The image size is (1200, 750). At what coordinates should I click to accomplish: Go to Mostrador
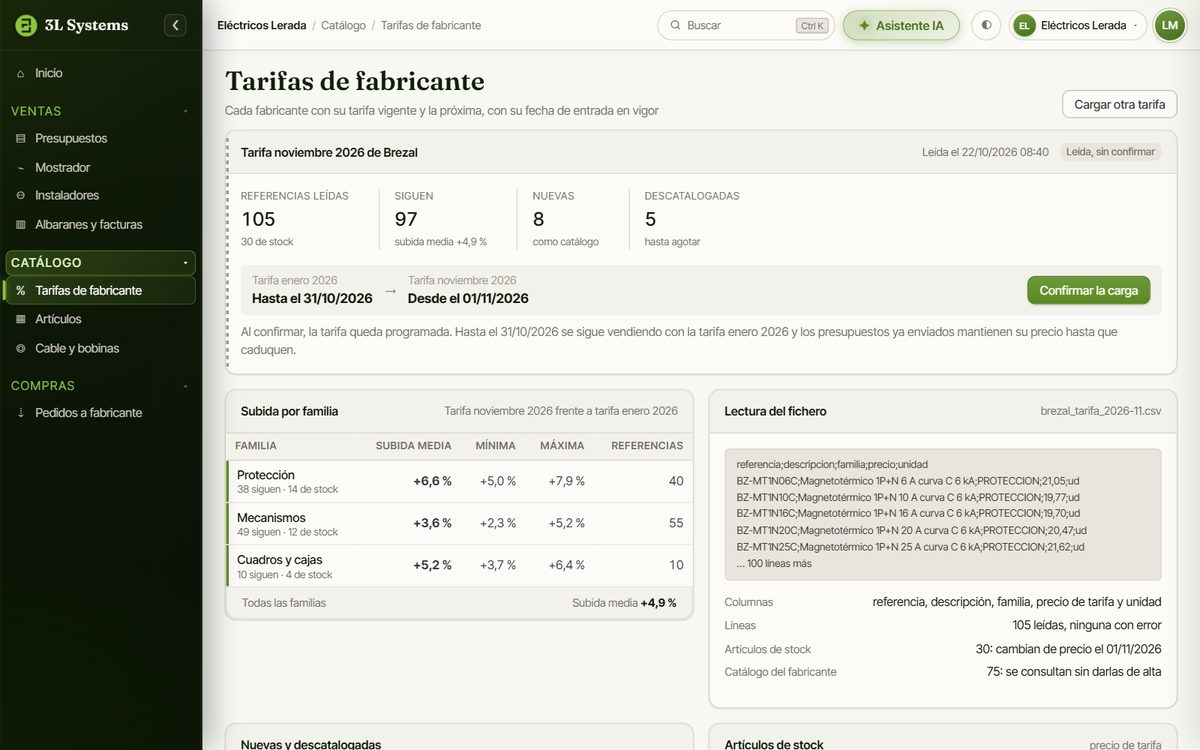(x=100, y=167)
